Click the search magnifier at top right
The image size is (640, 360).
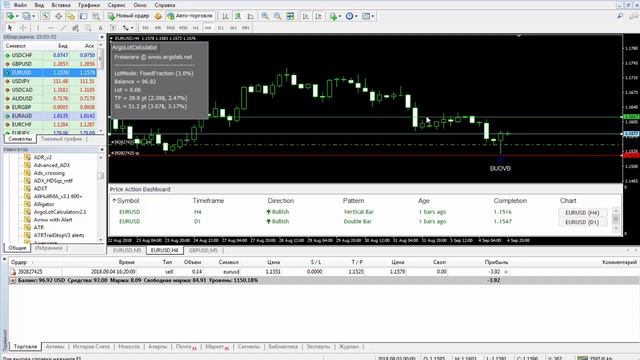(x=620, y=16)
